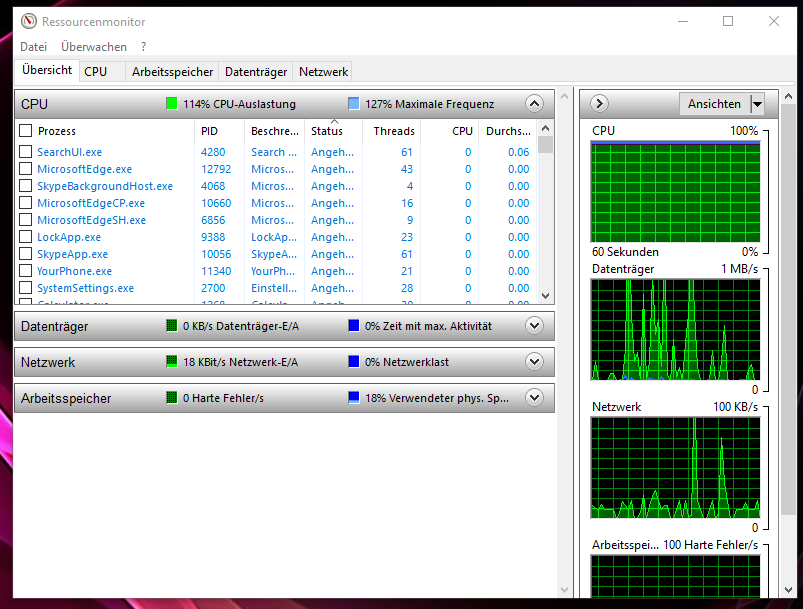The height and width of the screenshot is (609, 803).
Task: Click the Ansichten button
Action: (714, 104)
